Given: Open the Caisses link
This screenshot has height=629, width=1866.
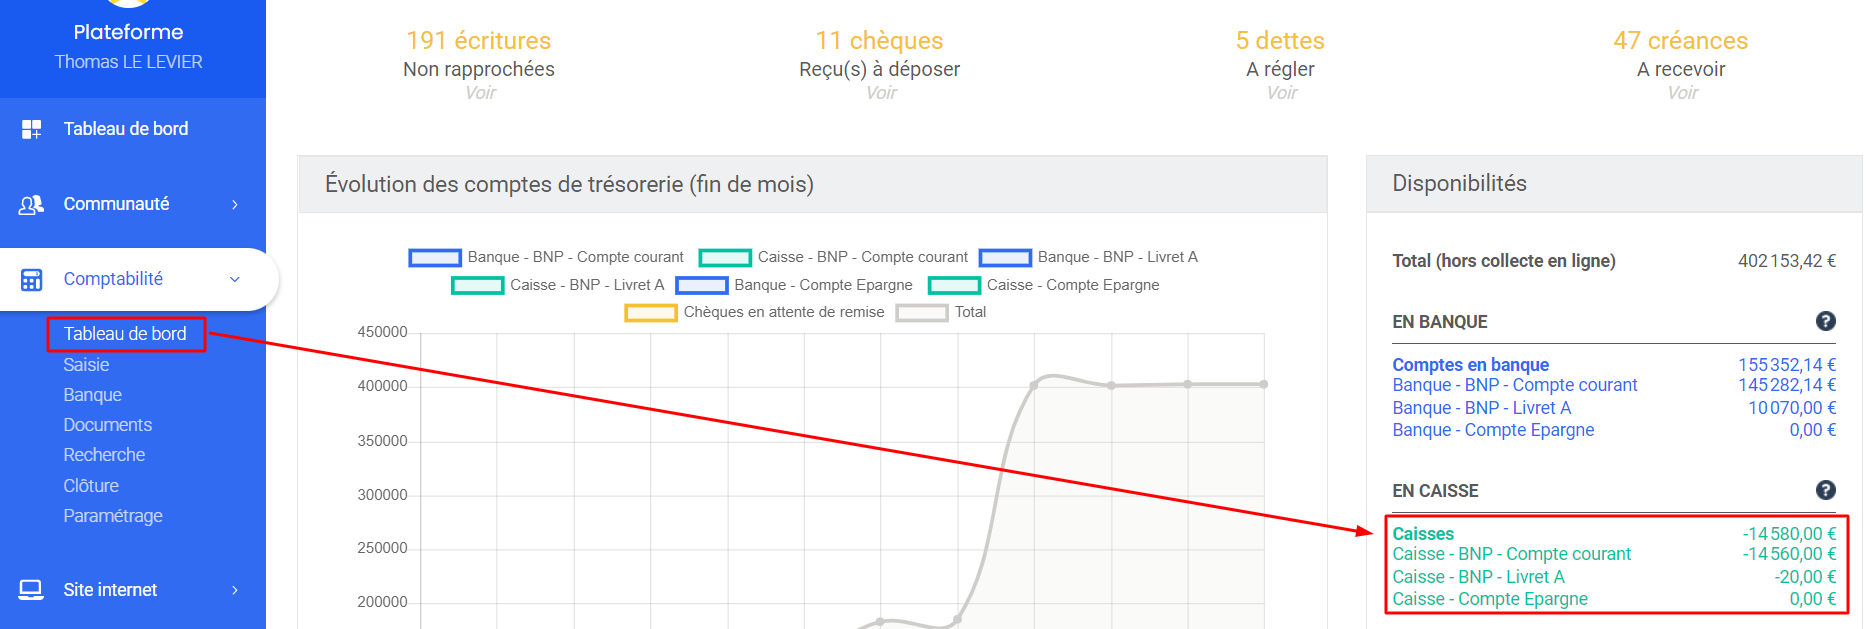Looking at the screenshot, I should 1423,534.
